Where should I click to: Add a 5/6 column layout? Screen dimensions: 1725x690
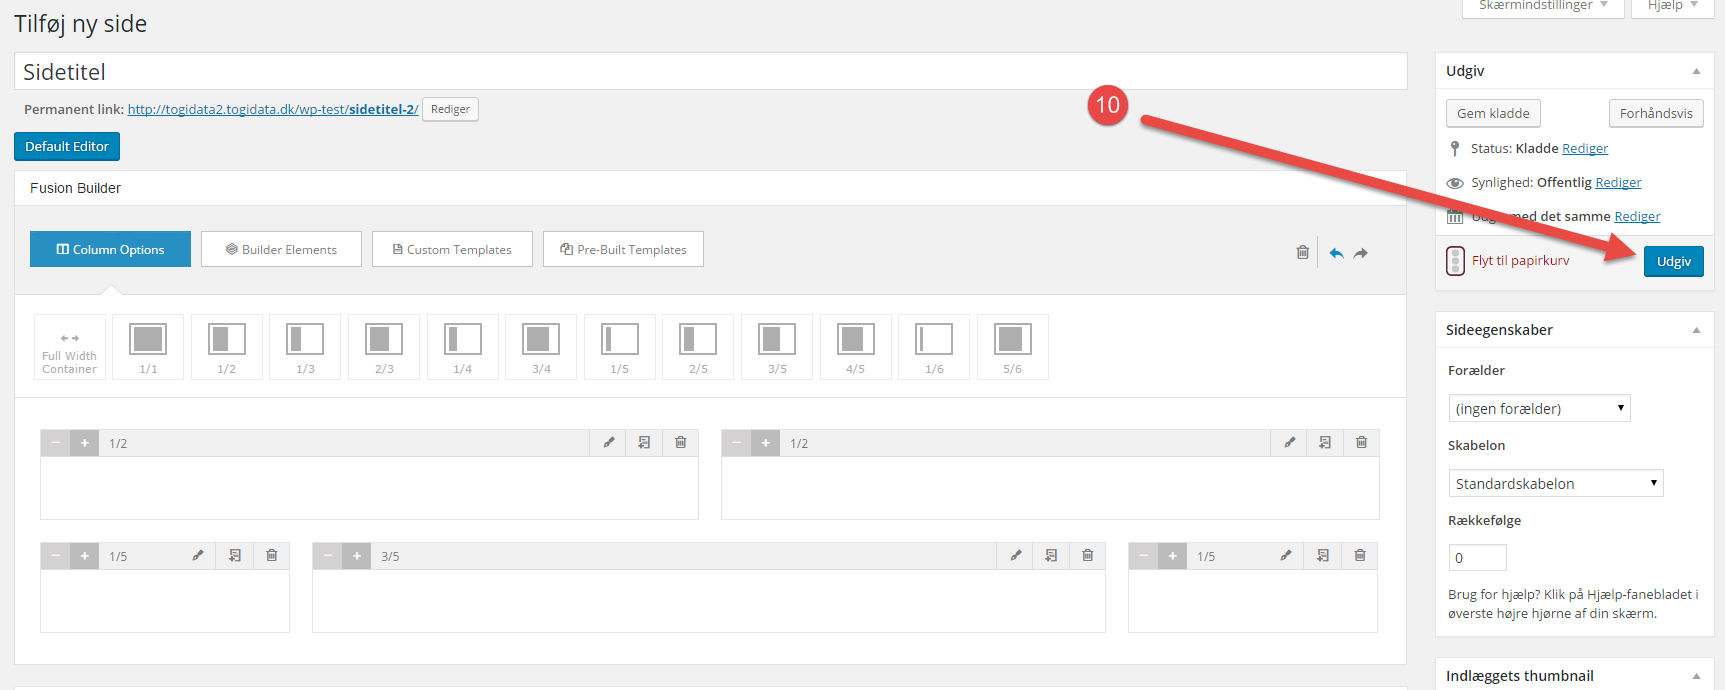point(1012,347)
